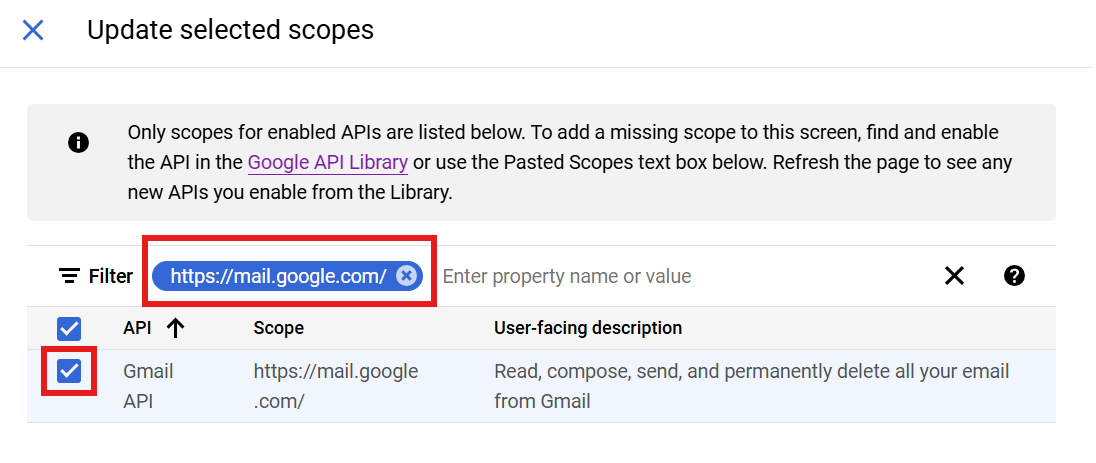1096x463 pixels.
Task: Click the Gmail permission description text
Action: (751, 386)
